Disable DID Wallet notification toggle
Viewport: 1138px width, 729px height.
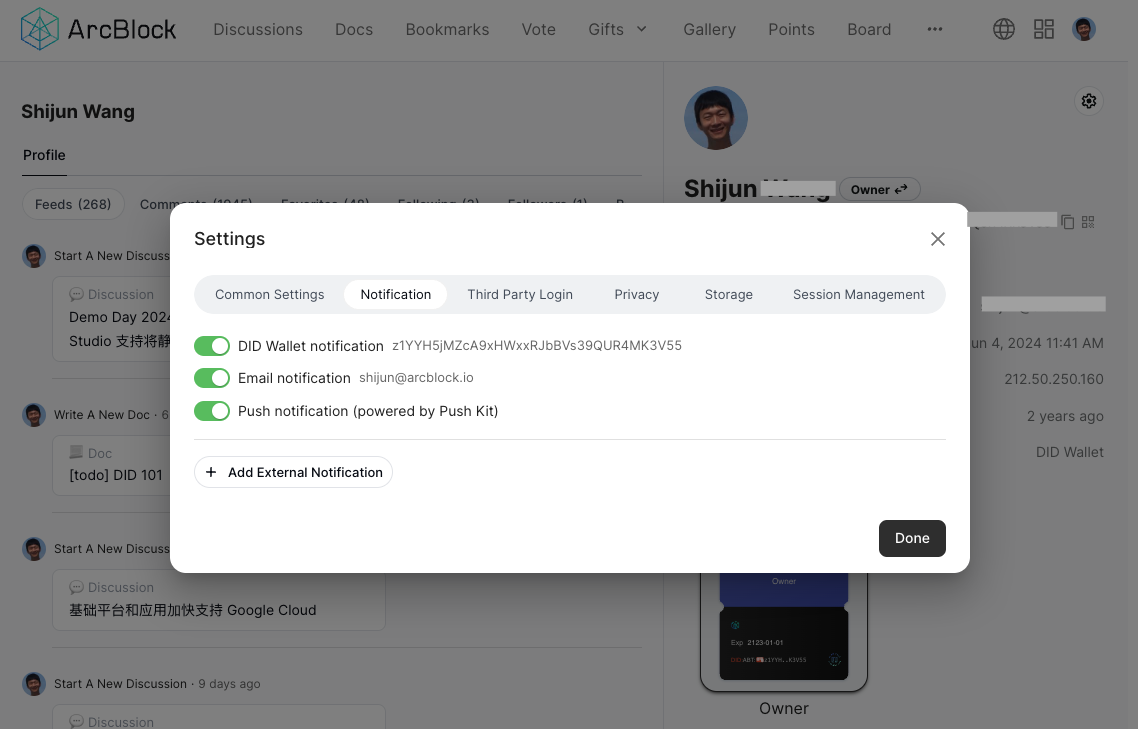212,346
